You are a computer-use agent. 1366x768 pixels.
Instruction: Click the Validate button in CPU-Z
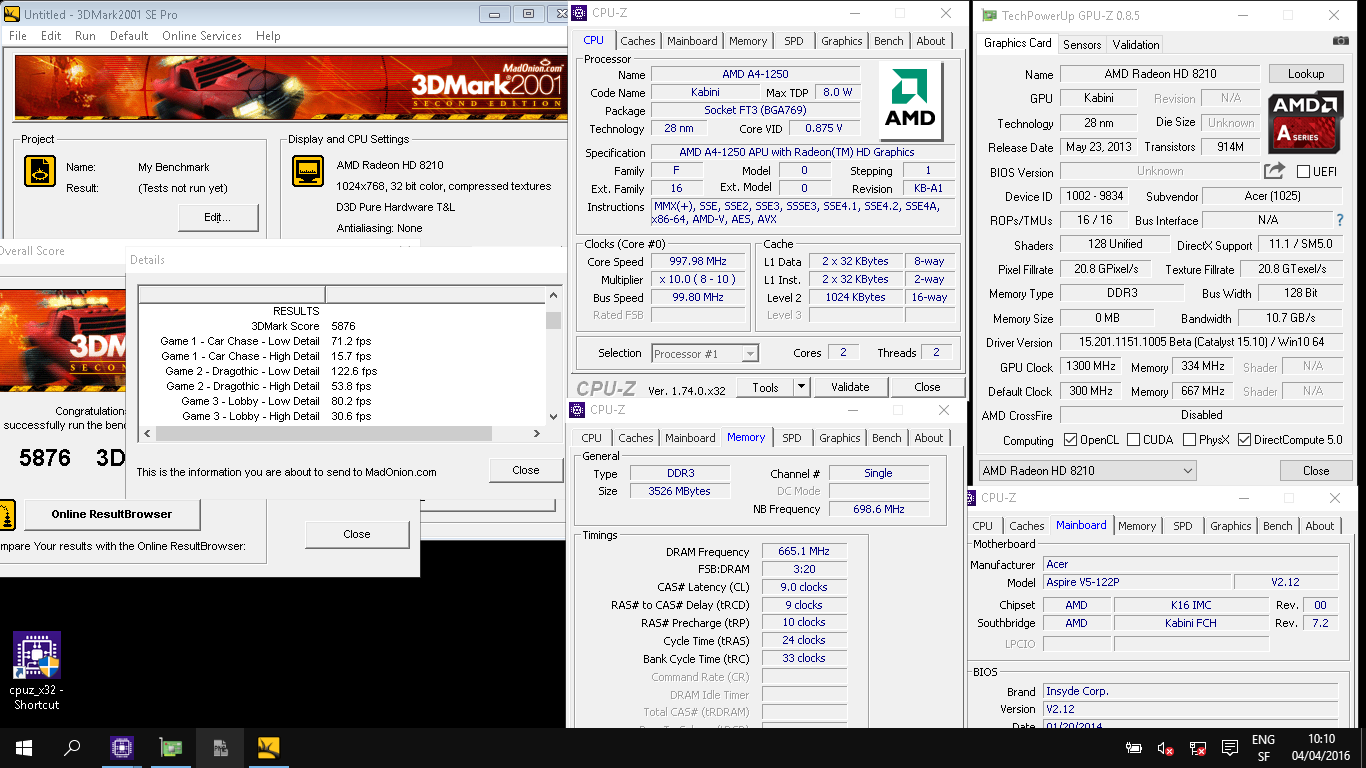pos(850,387)
